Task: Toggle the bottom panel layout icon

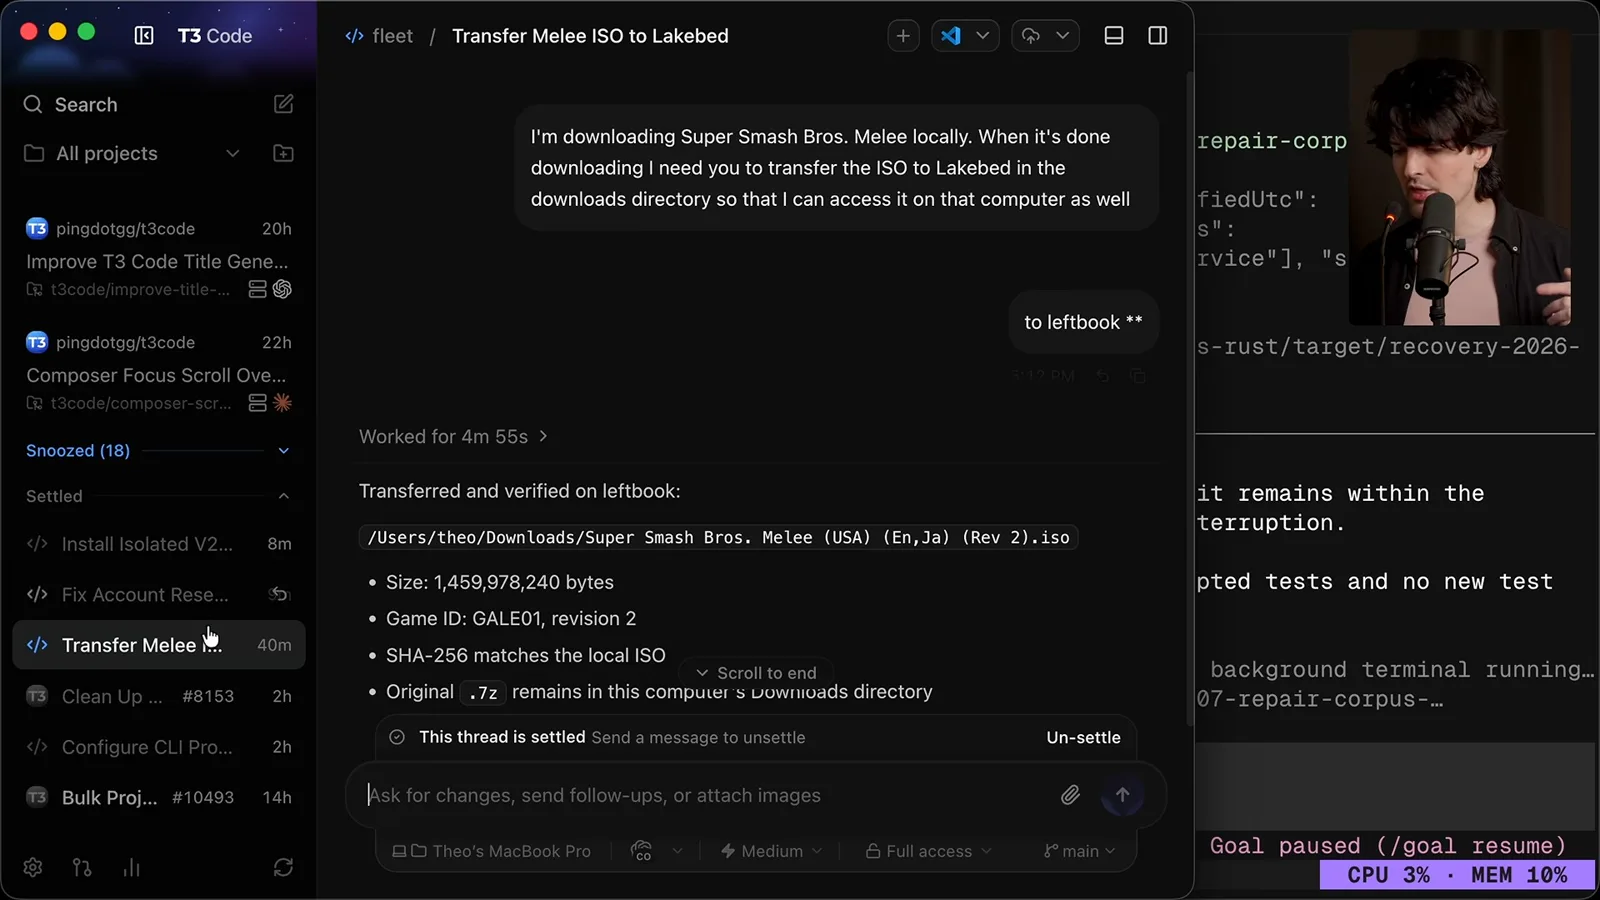Action: pos(1114,36)
